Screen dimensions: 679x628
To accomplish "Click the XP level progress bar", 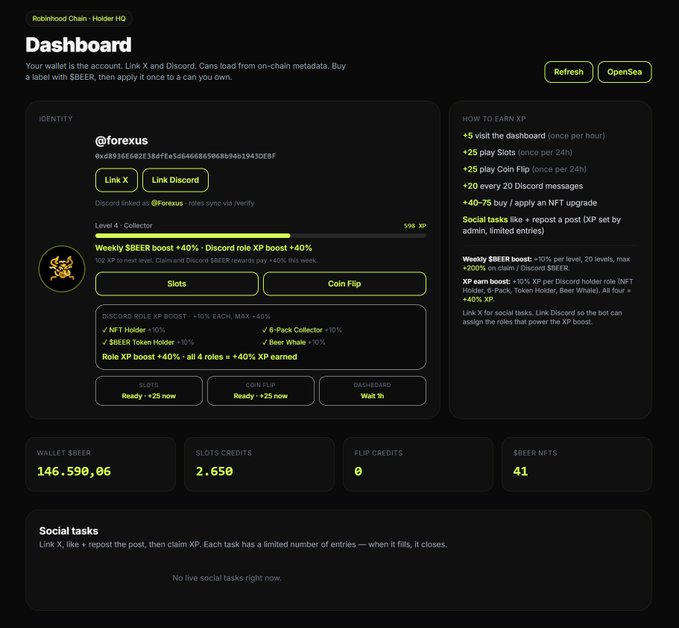I will coord(261,236).
